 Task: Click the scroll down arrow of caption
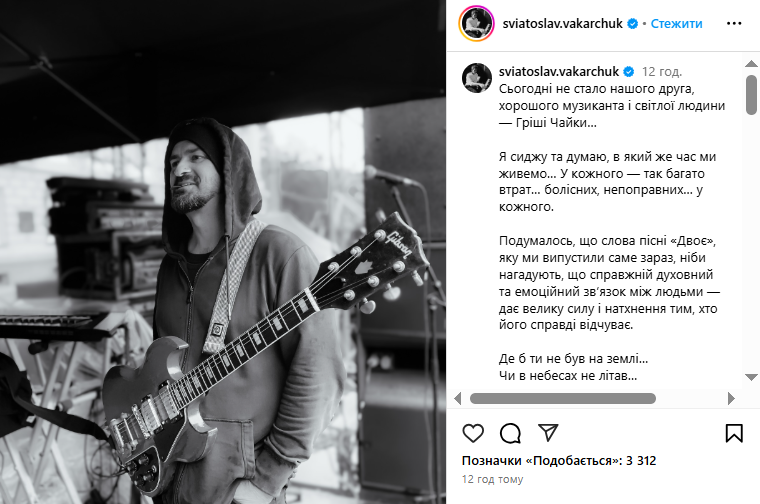pyautogui.click(x=751, y=377)
